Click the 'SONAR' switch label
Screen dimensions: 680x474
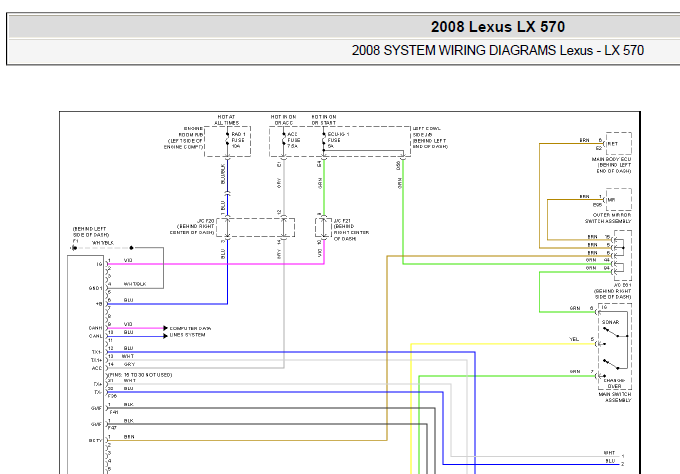[x=610, y=322]
